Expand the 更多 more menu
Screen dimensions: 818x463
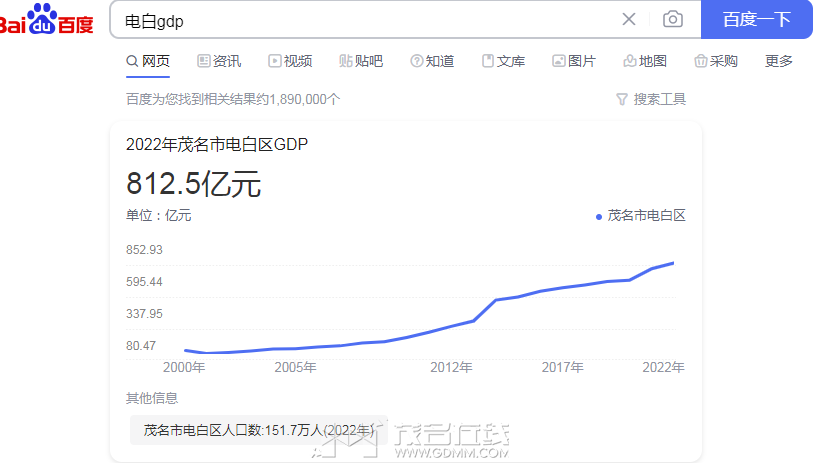778,62
